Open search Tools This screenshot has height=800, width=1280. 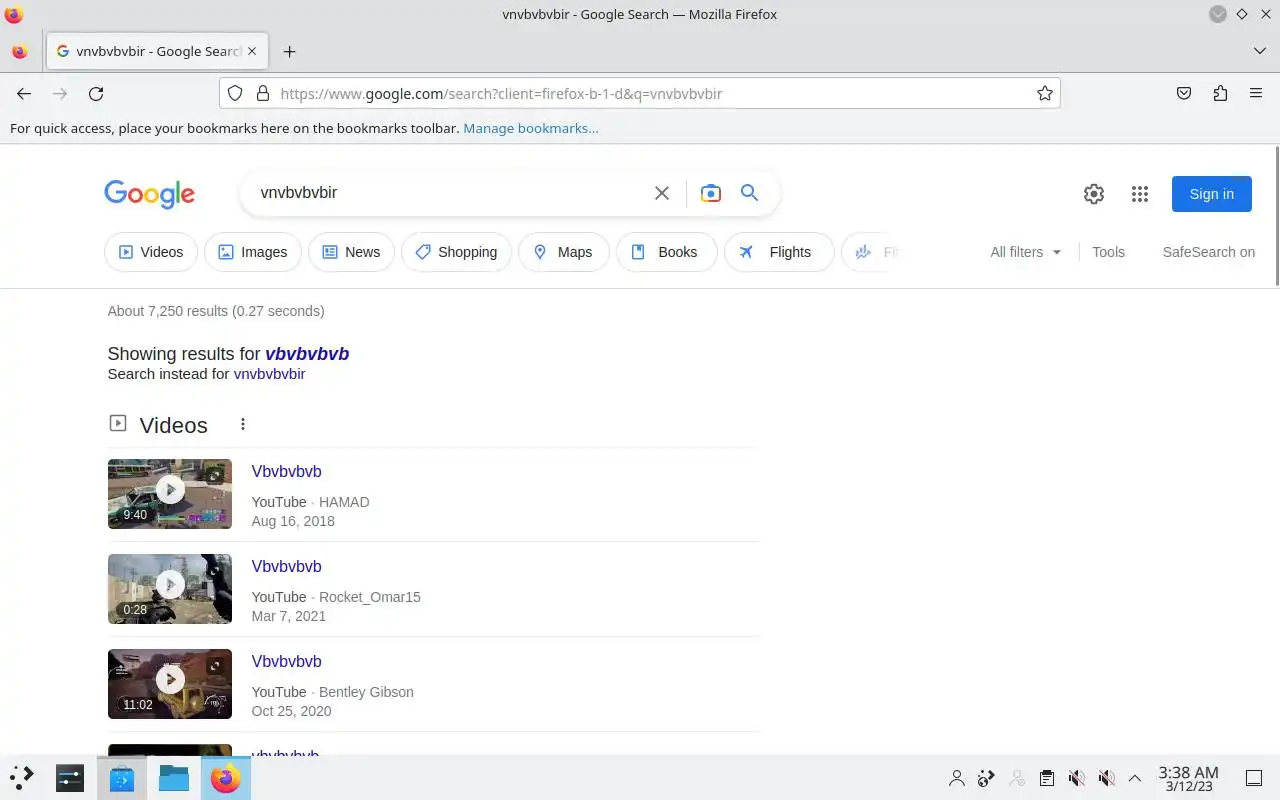[1108, 252]
